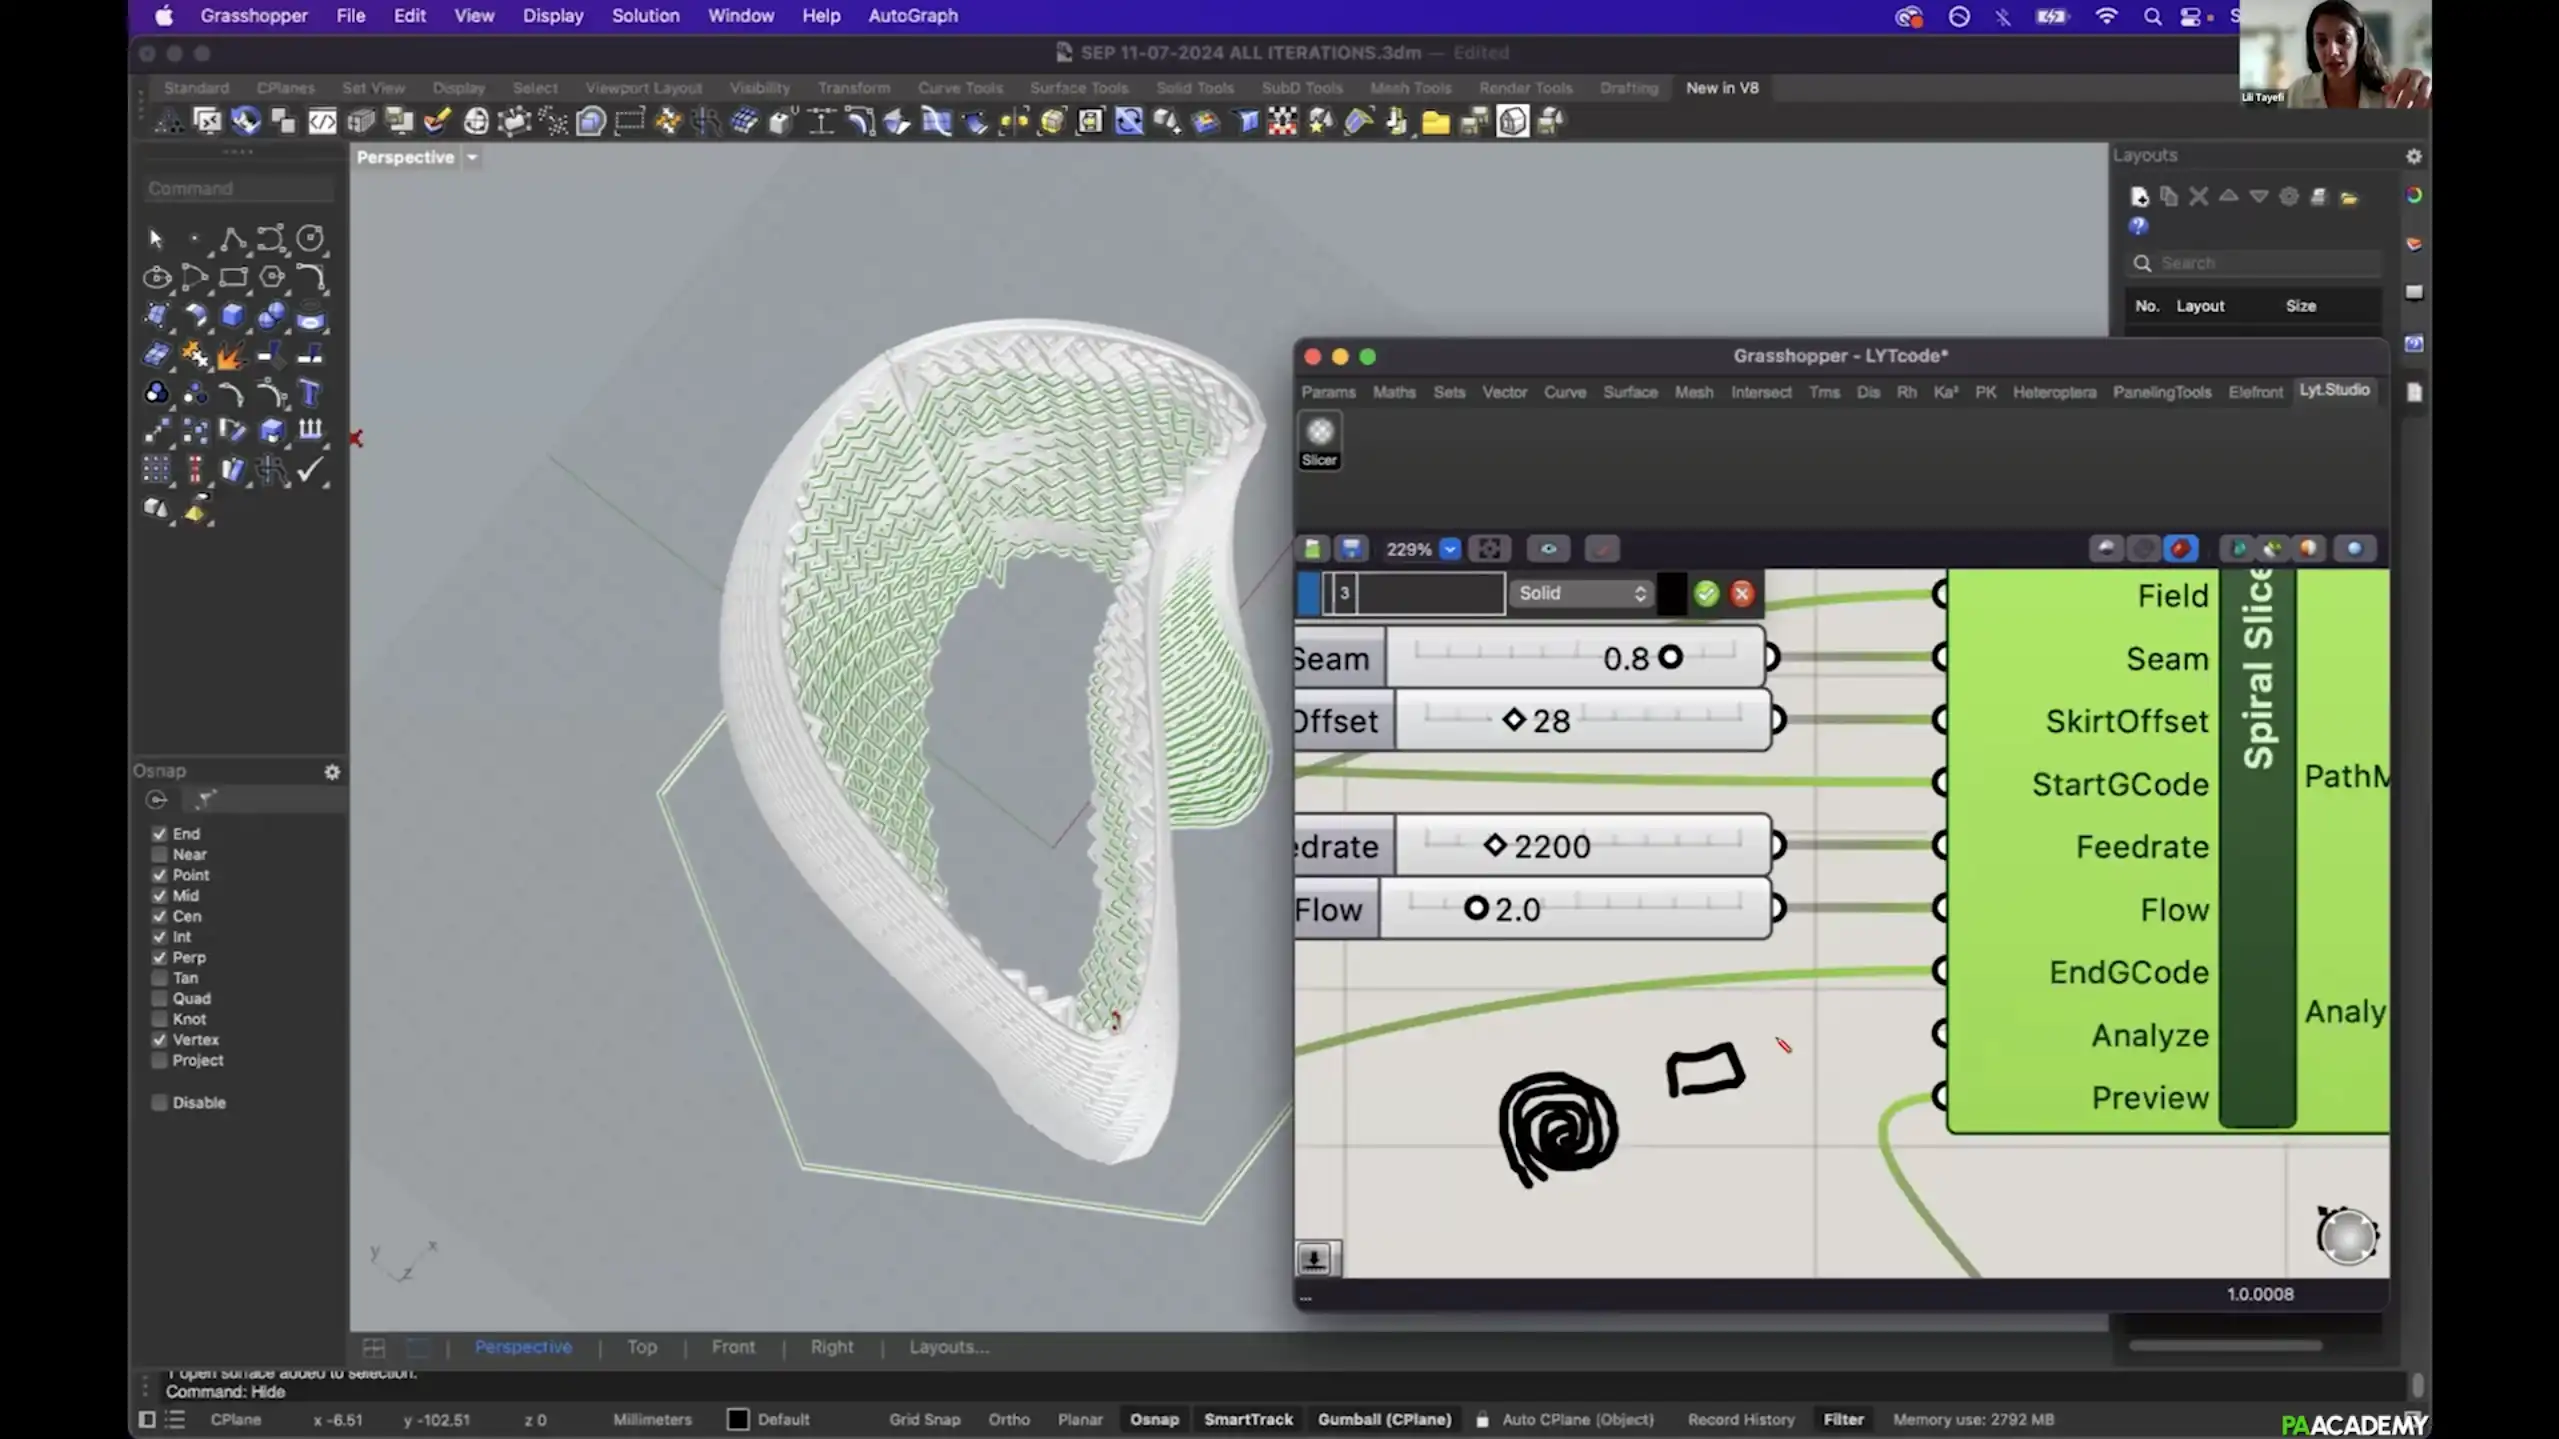Screen dimensions: 2559x1439
Task: Open the Solid line type dropdown
Action: (1581, 594)
